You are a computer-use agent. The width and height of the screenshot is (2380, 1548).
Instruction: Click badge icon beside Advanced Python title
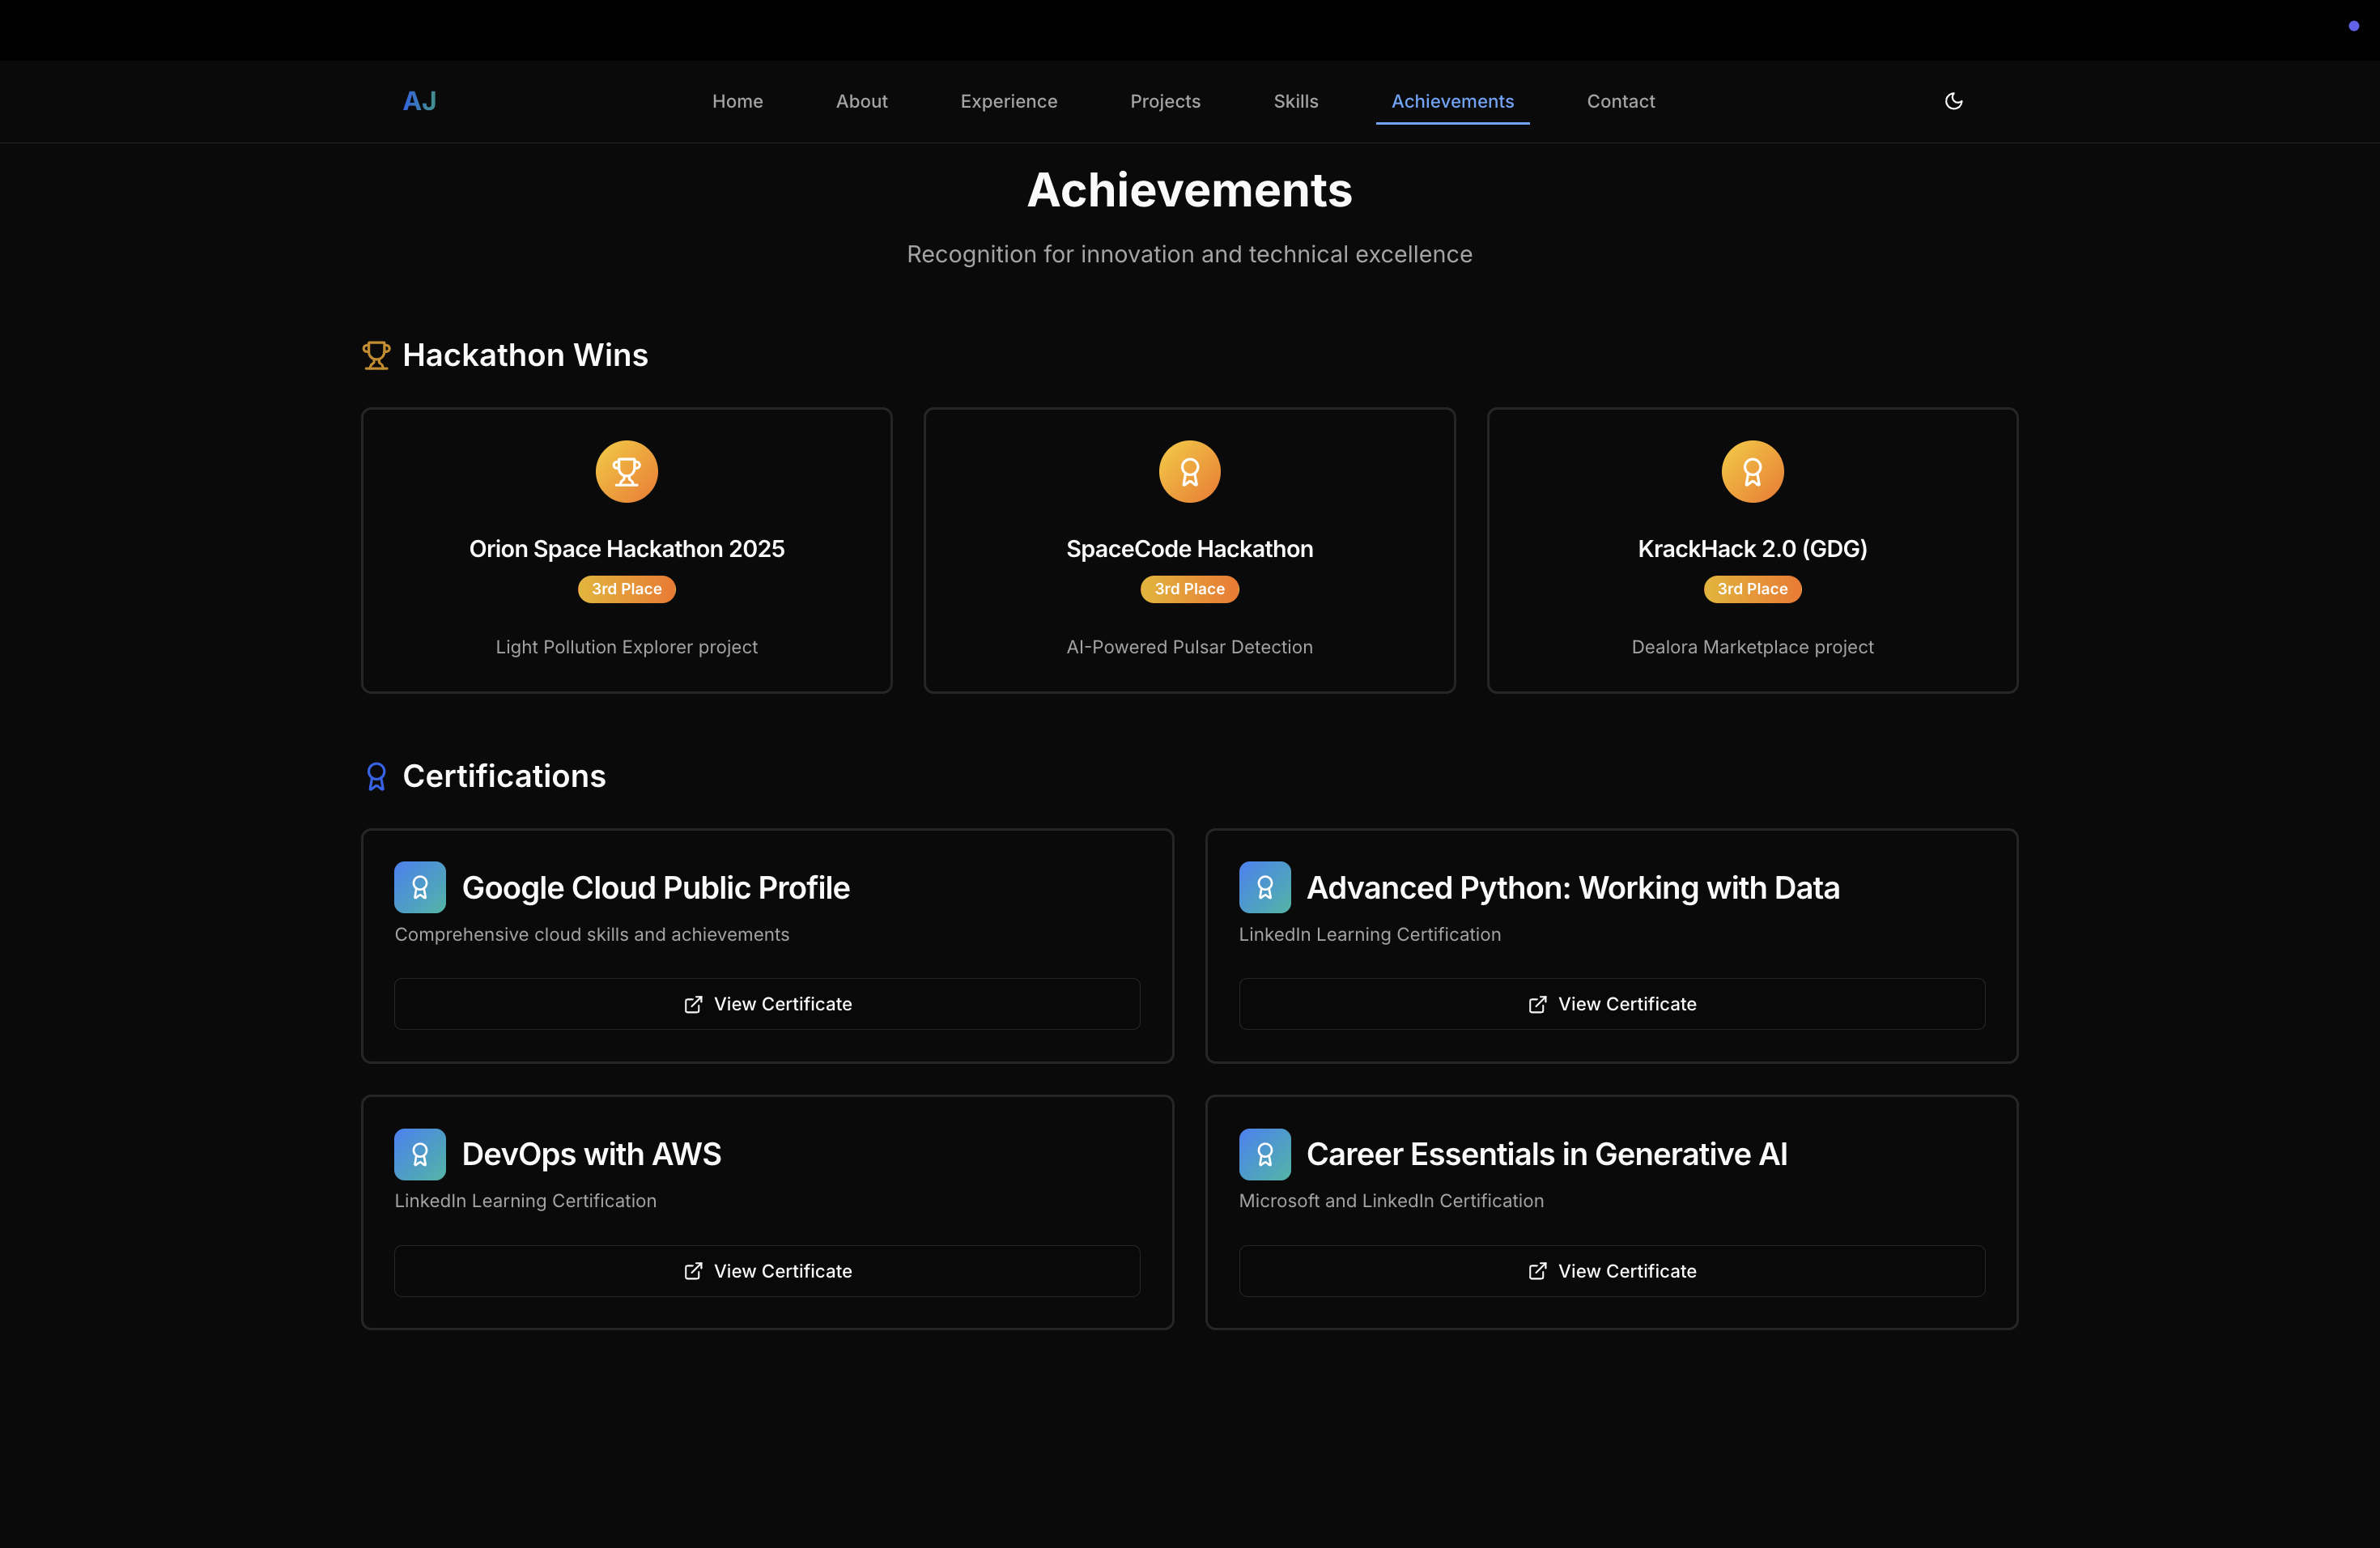pyautogui.click(x=1264, y=887)
